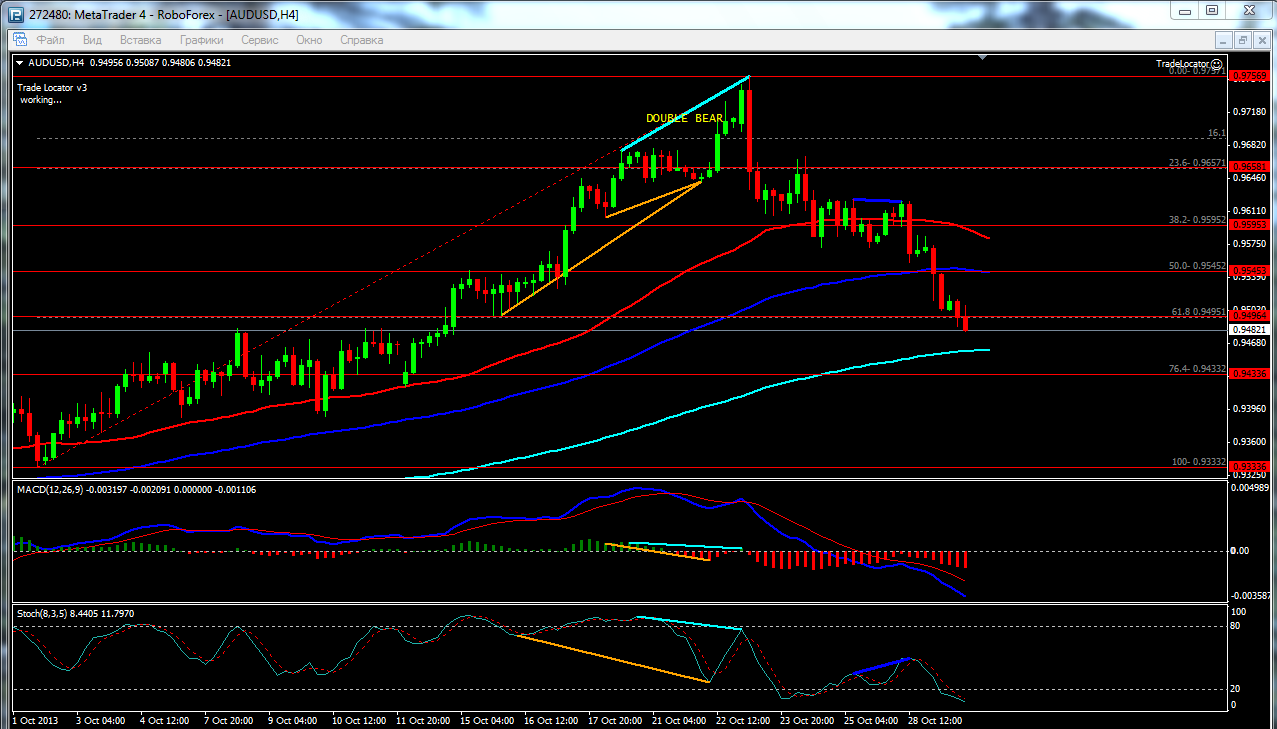Click the 23.6- 0.96571 Fibonacci label
1277x729 pixels.
[x=1197, y=162]
